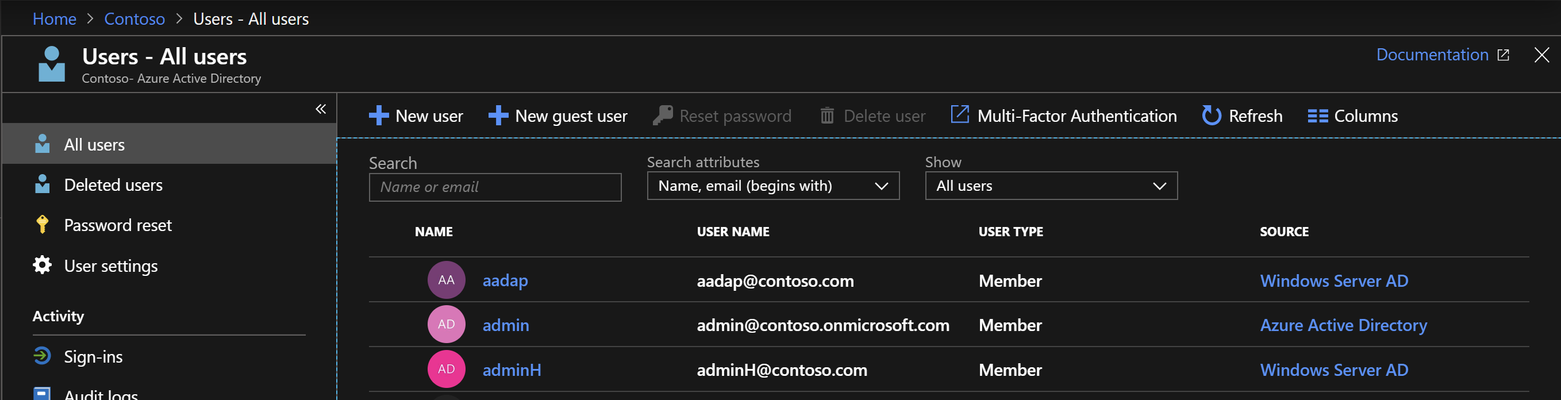Select All users in the sidebar
The width and height of the screenshot is (1561, 400).
pyautogui.click(x=170, y=144)
